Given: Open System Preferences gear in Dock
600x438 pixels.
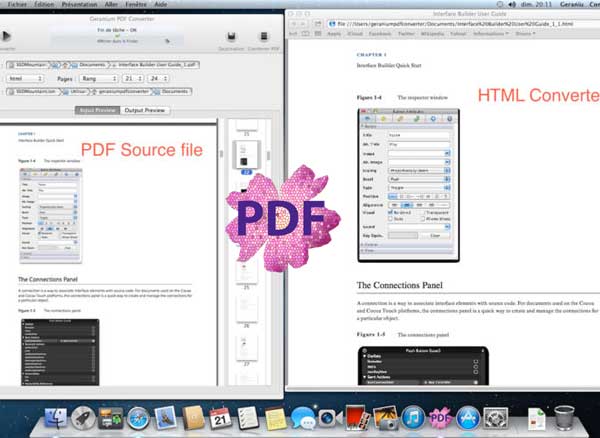Looking at the screenshot, I should [496, 418].
